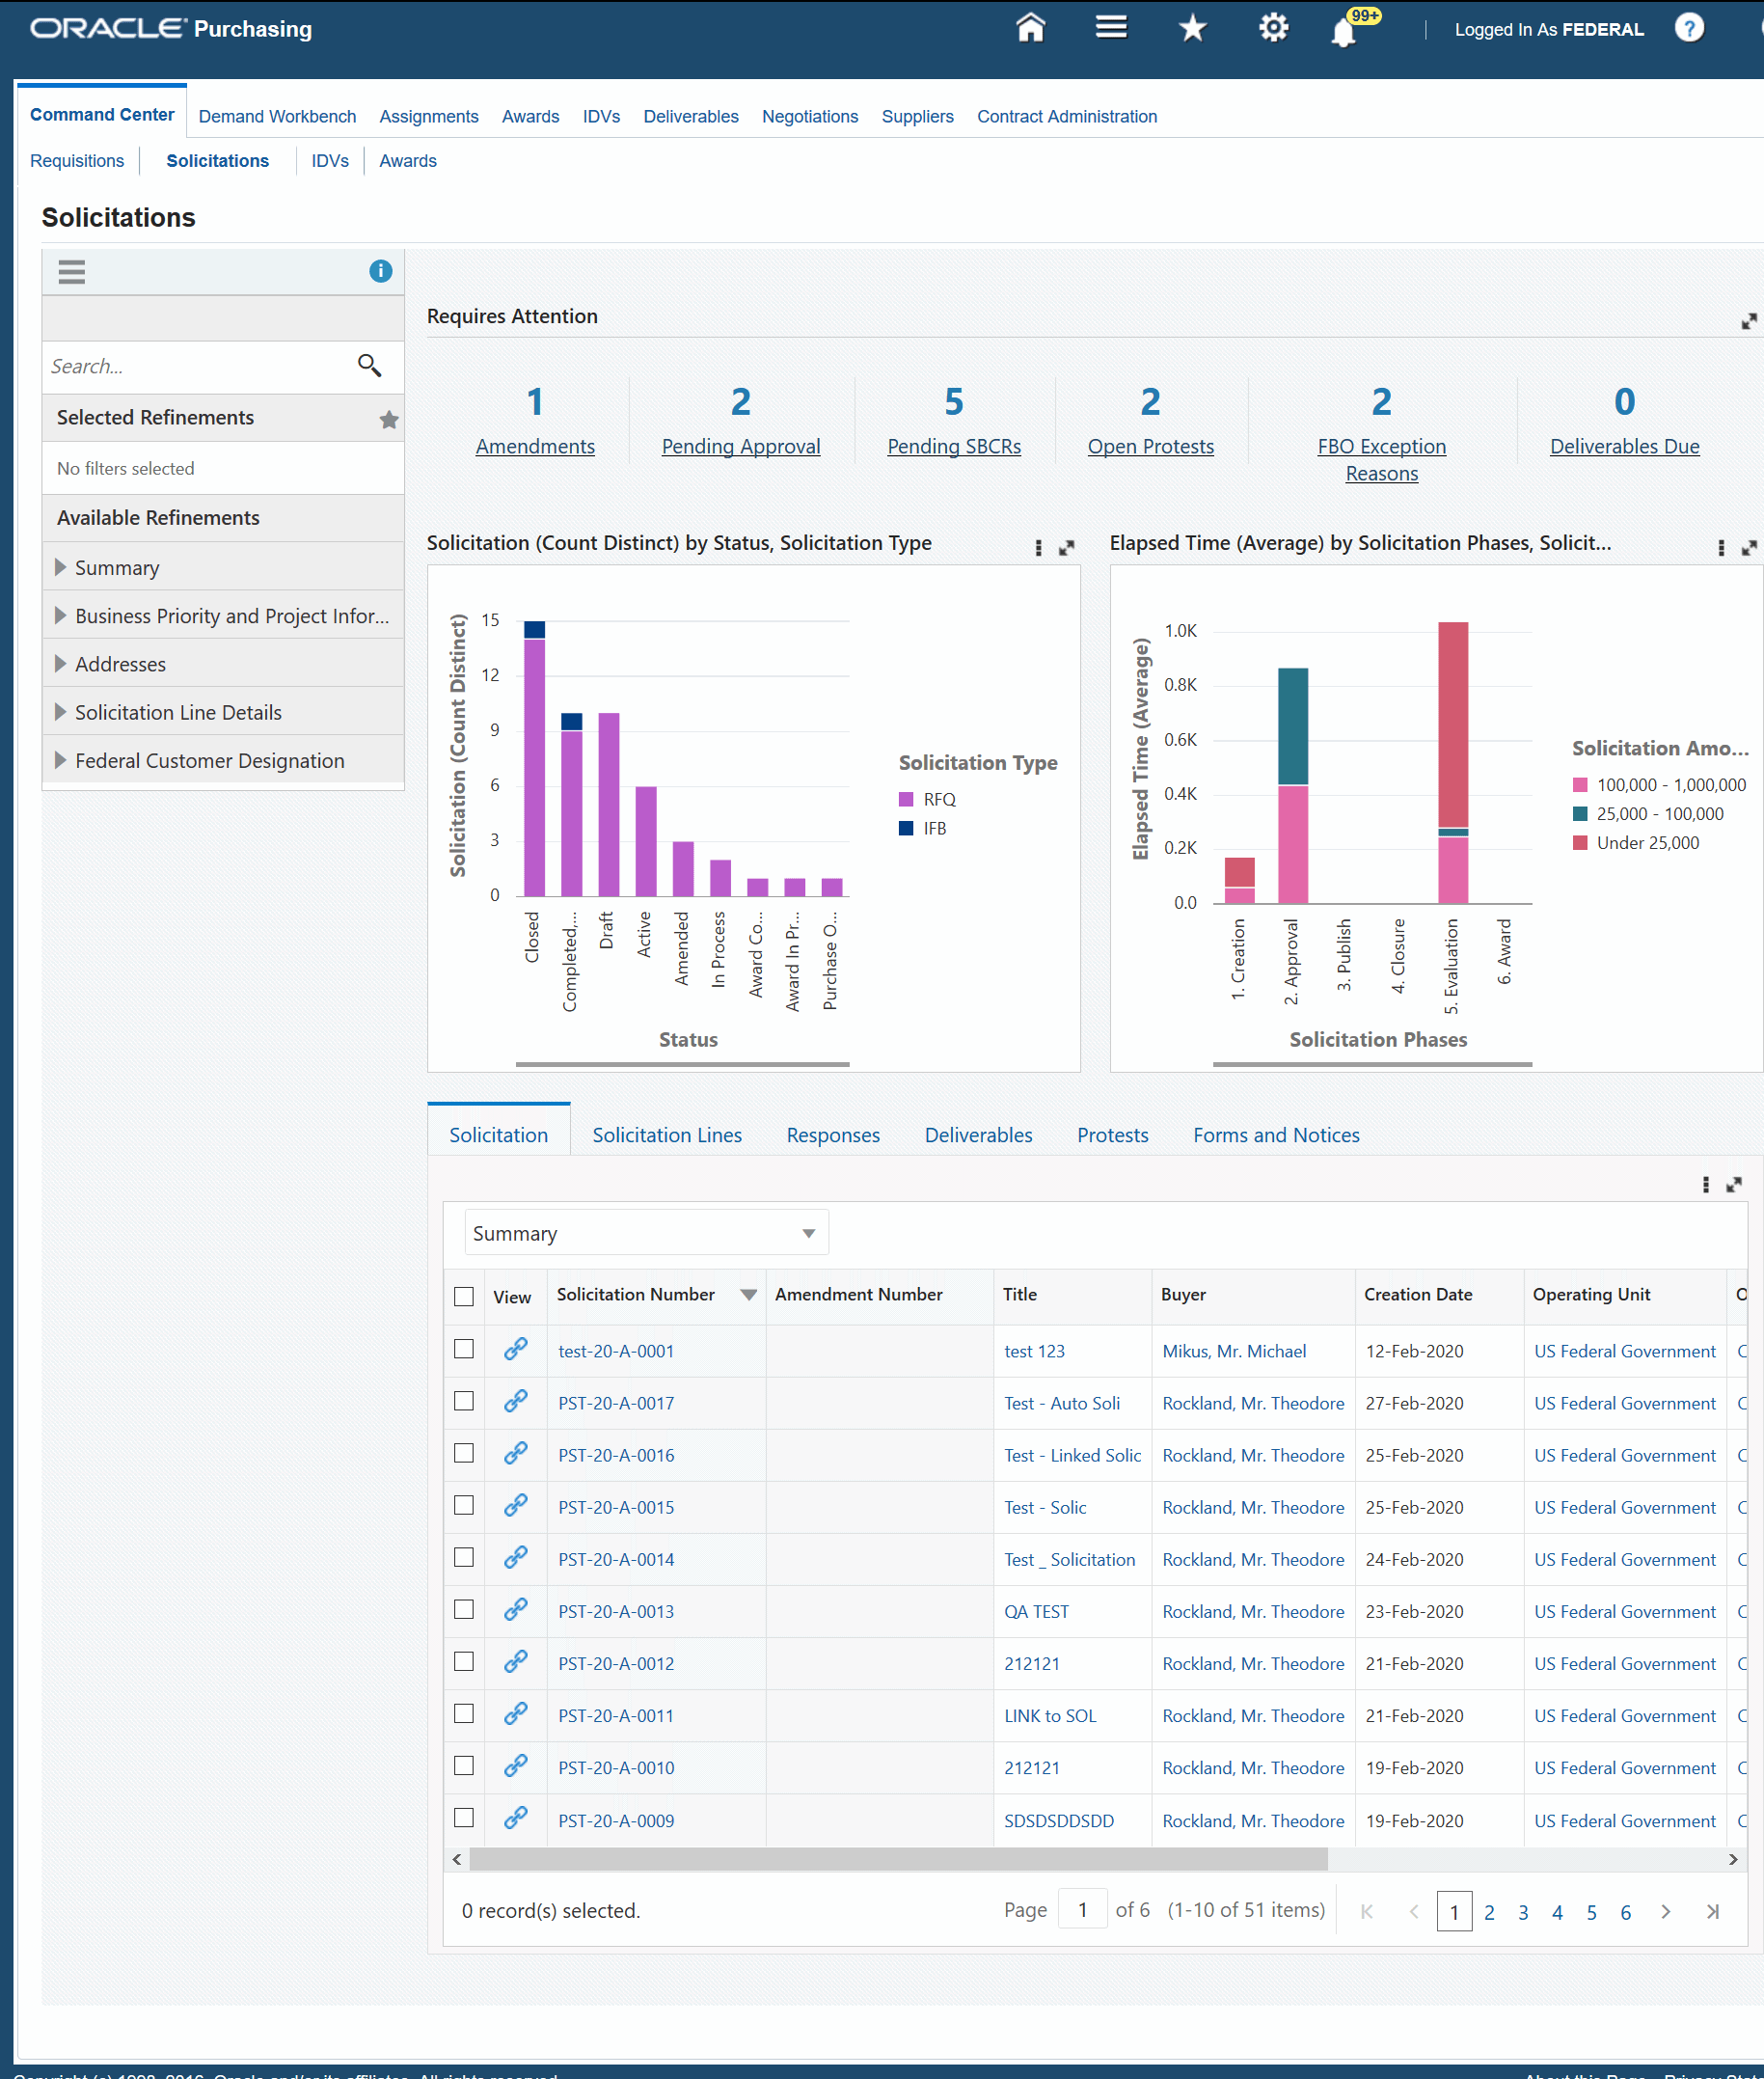Open Favorites star icon in header
The image size is (1764, 2079).
point(1192,28)
